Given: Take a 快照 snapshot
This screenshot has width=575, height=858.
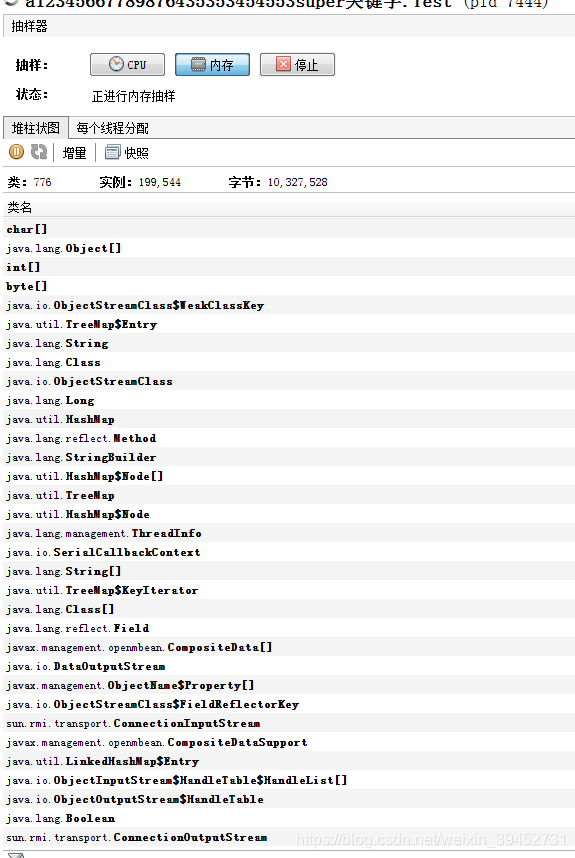Looking at the screenshot, I should [x=127, y=153].
